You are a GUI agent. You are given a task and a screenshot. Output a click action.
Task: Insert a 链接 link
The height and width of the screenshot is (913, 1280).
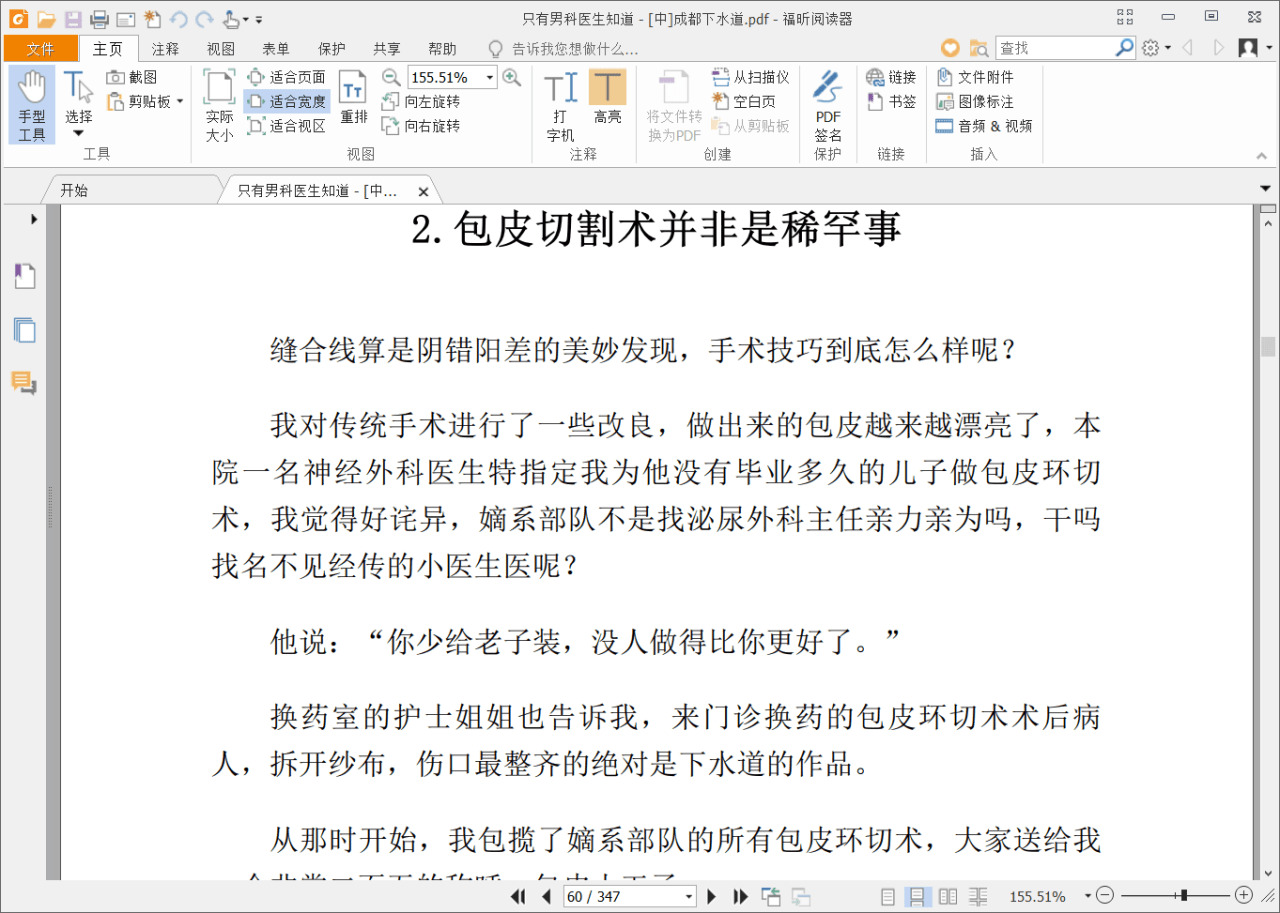coord(891,77)
